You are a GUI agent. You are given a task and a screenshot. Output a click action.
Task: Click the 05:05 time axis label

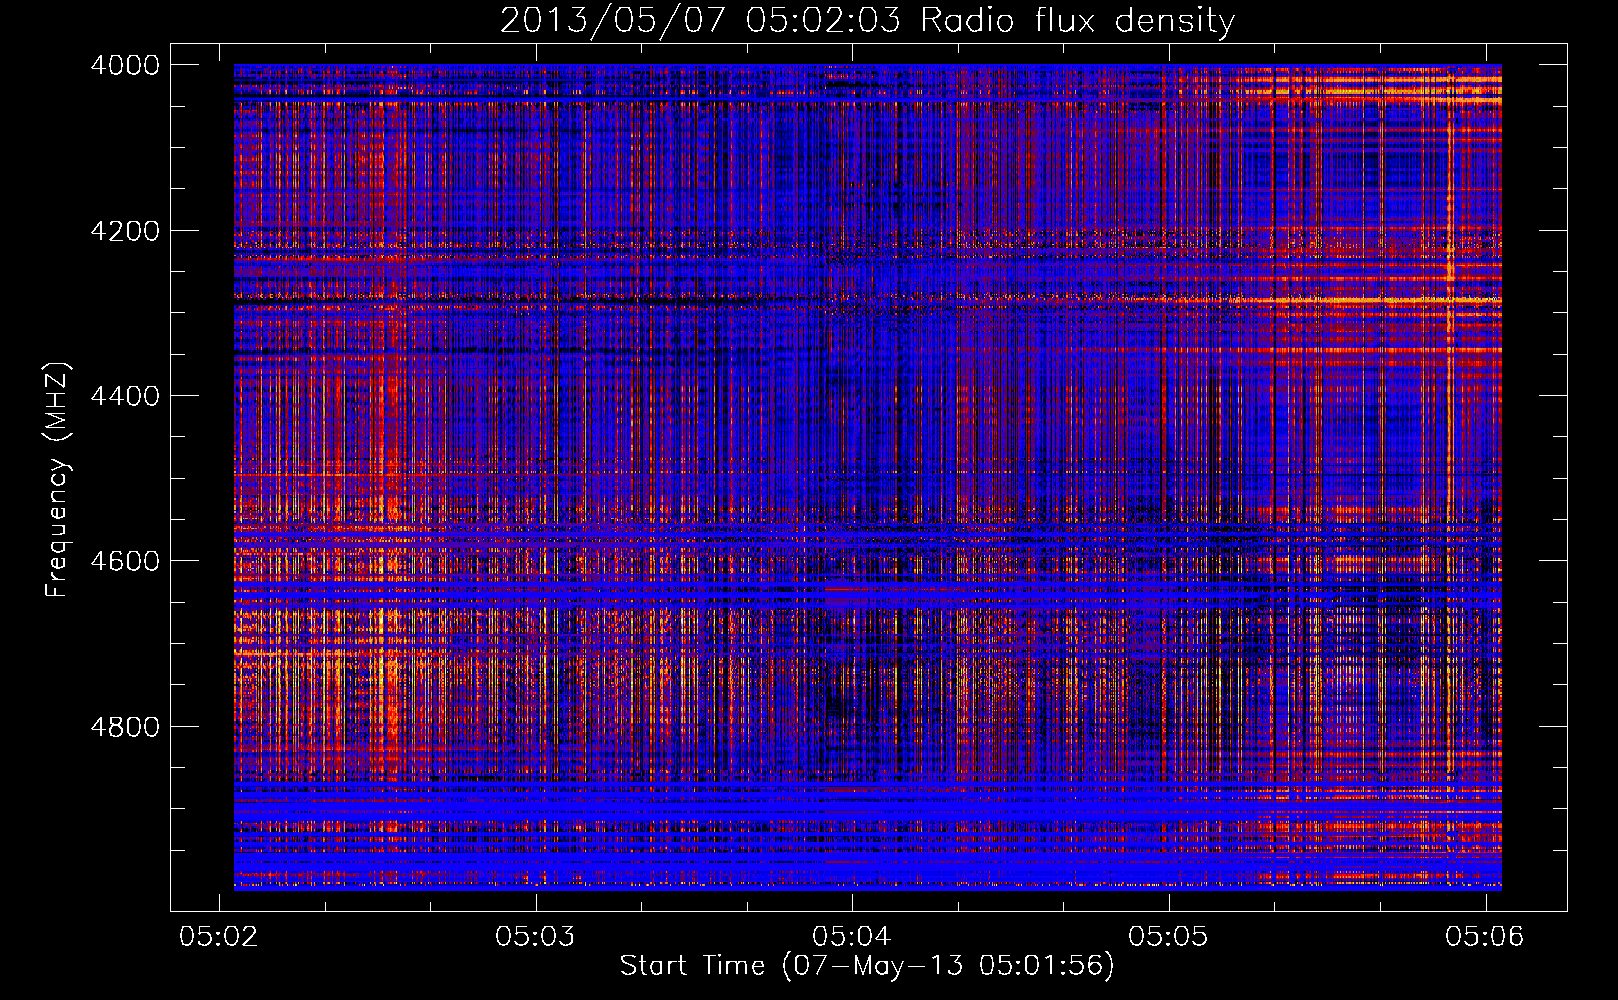pos(1169,936)
